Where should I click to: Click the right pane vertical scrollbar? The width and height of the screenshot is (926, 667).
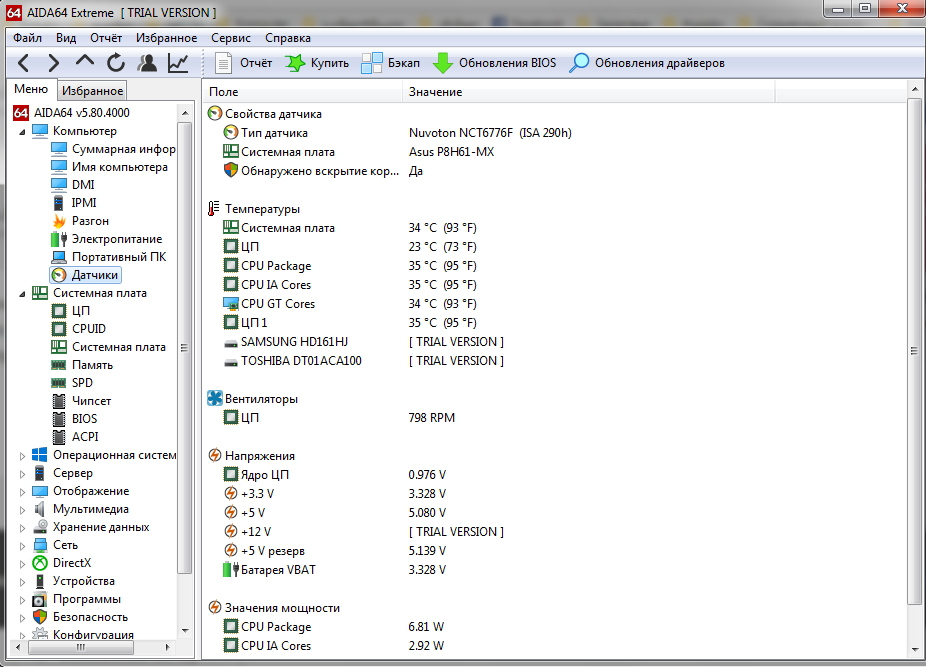pos(913,350)
